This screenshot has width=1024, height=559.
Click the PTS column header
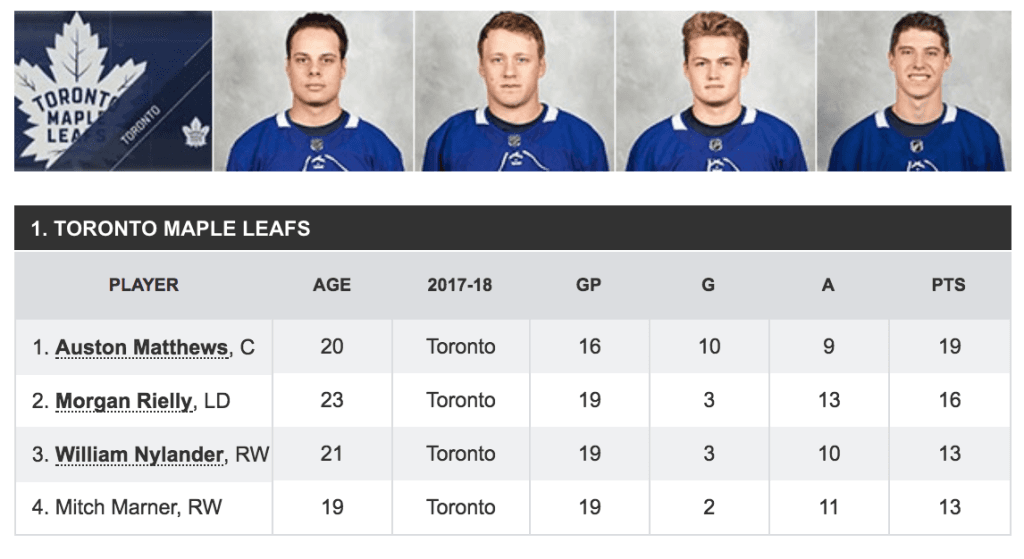coord(948,285)
